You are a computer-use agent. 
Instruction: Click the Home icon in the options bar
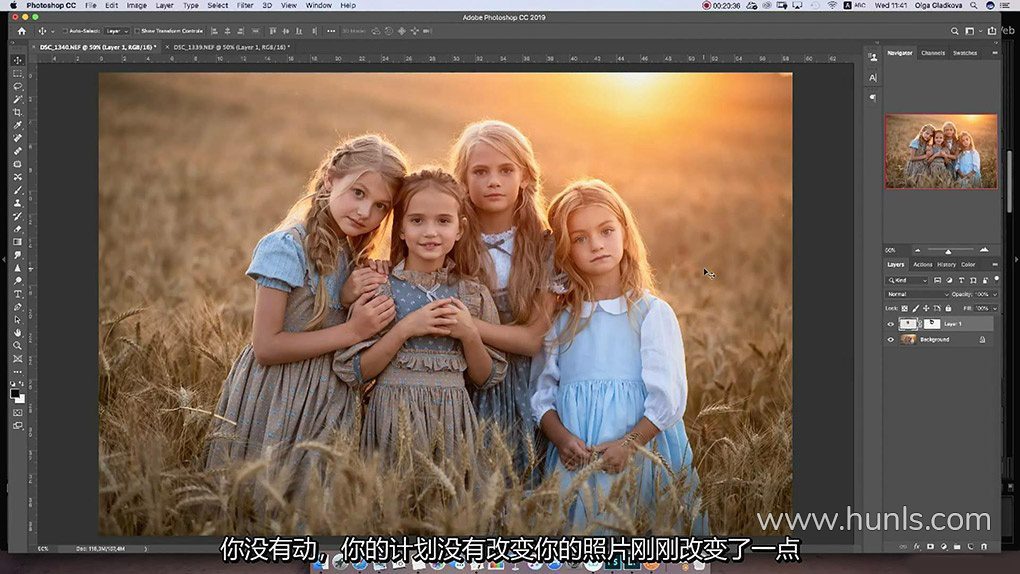click(21, 31)
